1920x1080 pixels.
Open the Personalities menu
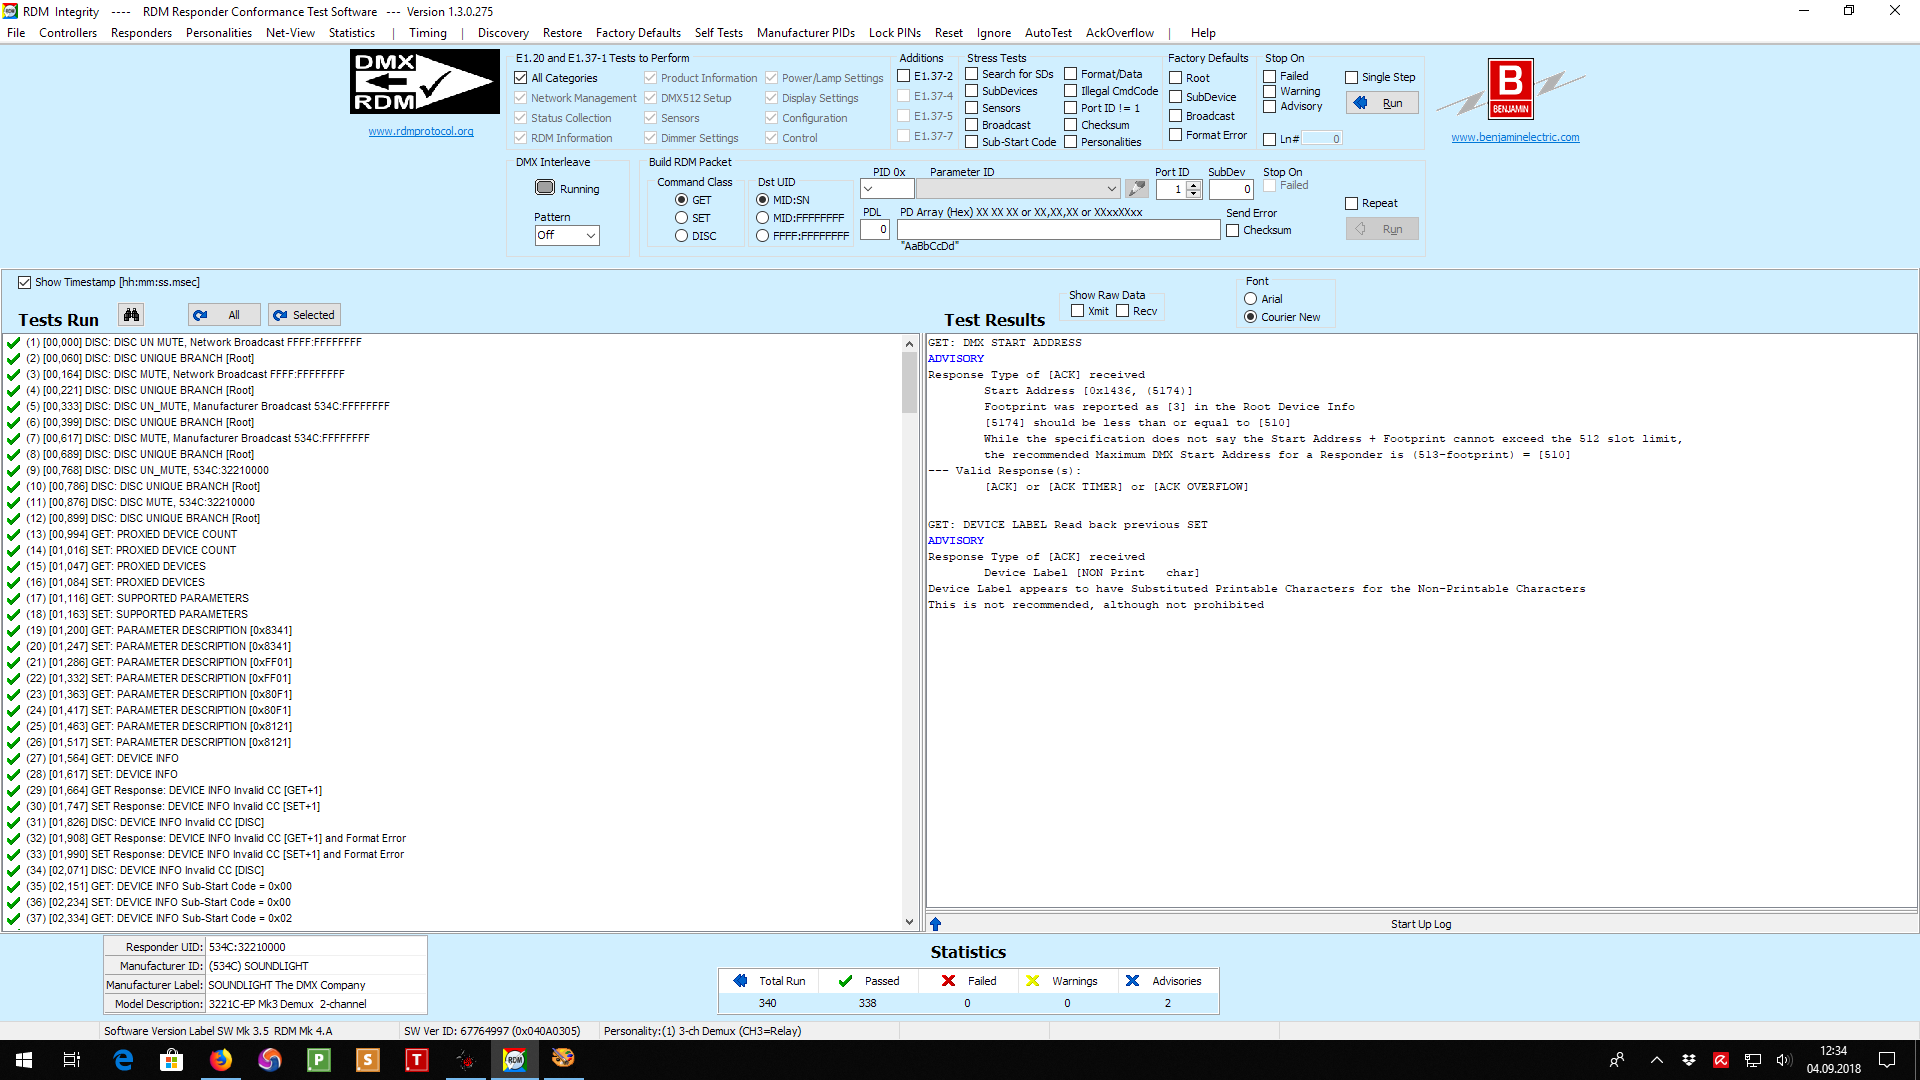click(218, 33)
